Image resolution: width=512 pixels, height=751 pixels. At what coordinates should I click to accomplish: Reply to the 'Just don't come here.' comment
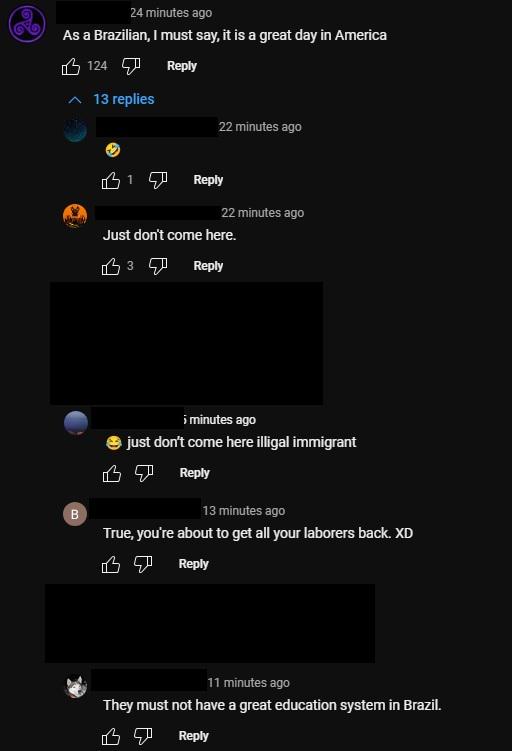click(x=208, y=266)
